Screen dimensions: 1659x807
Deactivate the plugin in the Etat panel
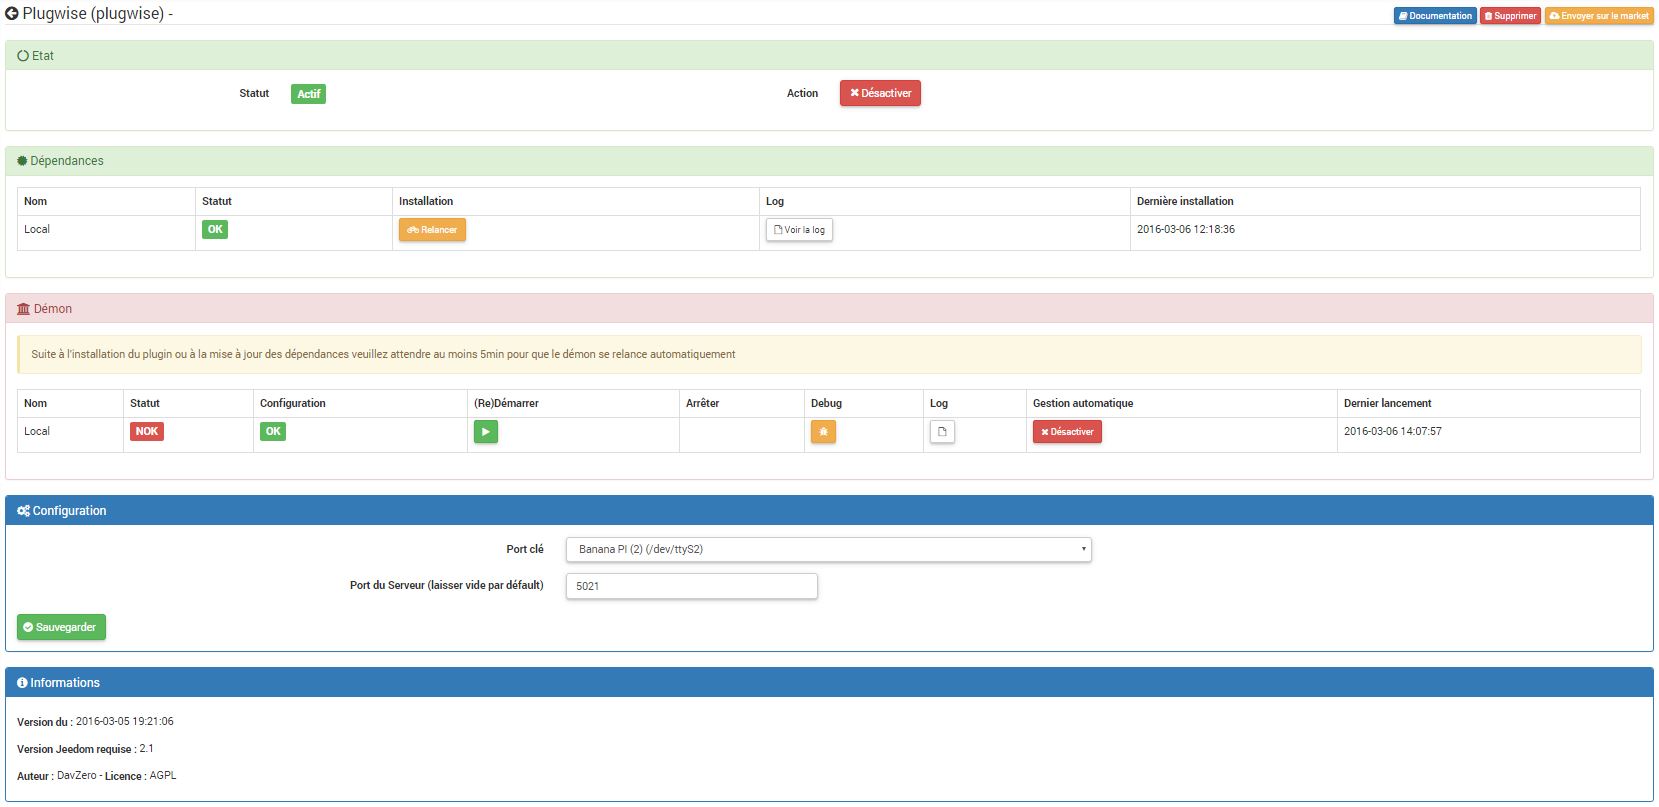[x=880, y=93]
